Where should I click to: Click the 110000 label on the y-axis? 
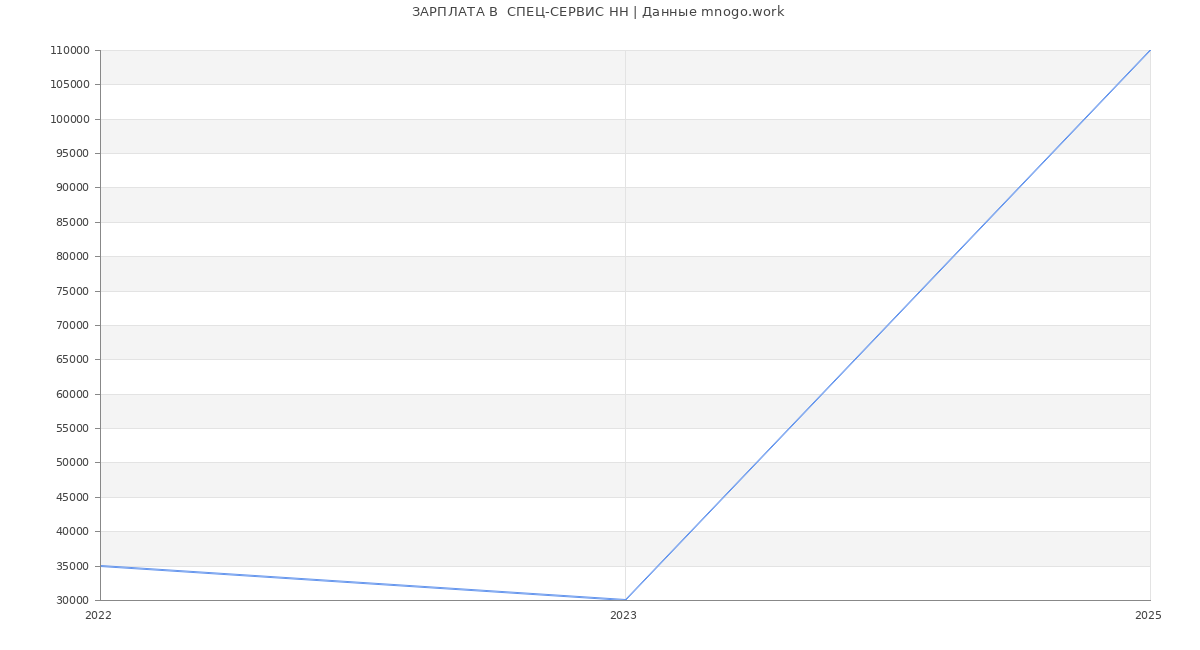point(69,50)
